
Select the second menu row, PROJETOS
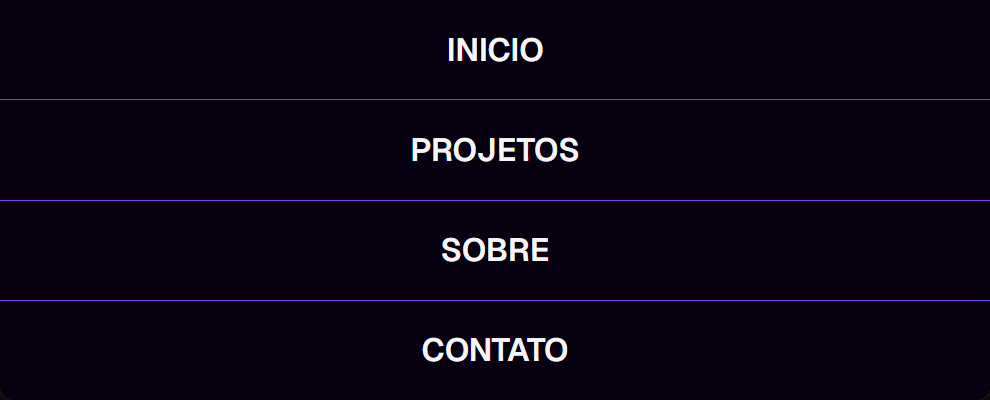point(495,150)
